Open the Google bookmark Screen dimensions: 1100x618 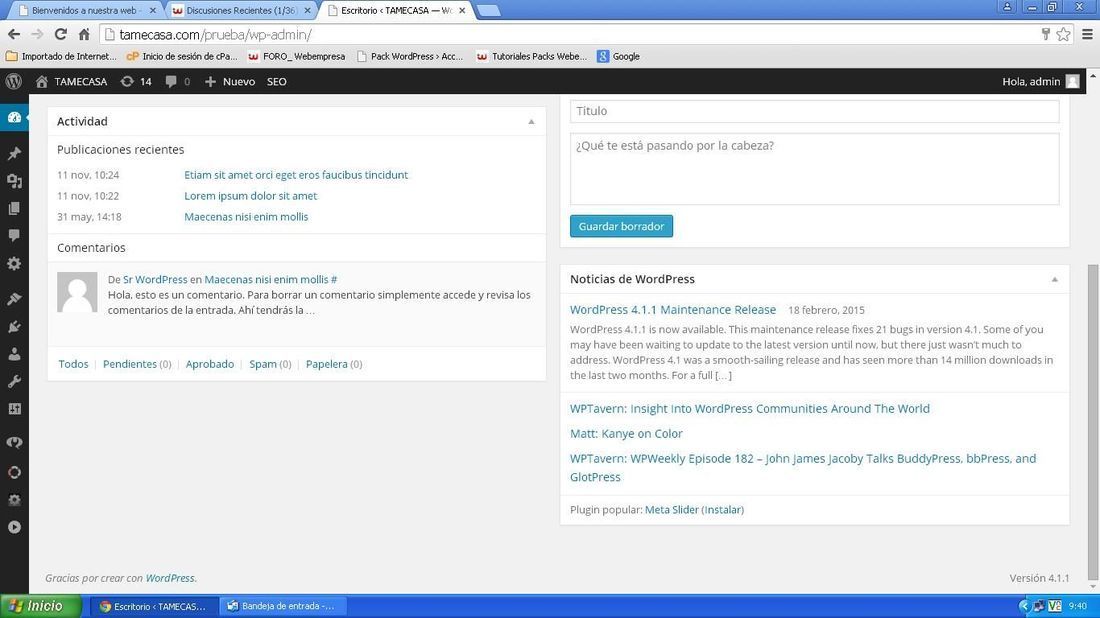618,56
